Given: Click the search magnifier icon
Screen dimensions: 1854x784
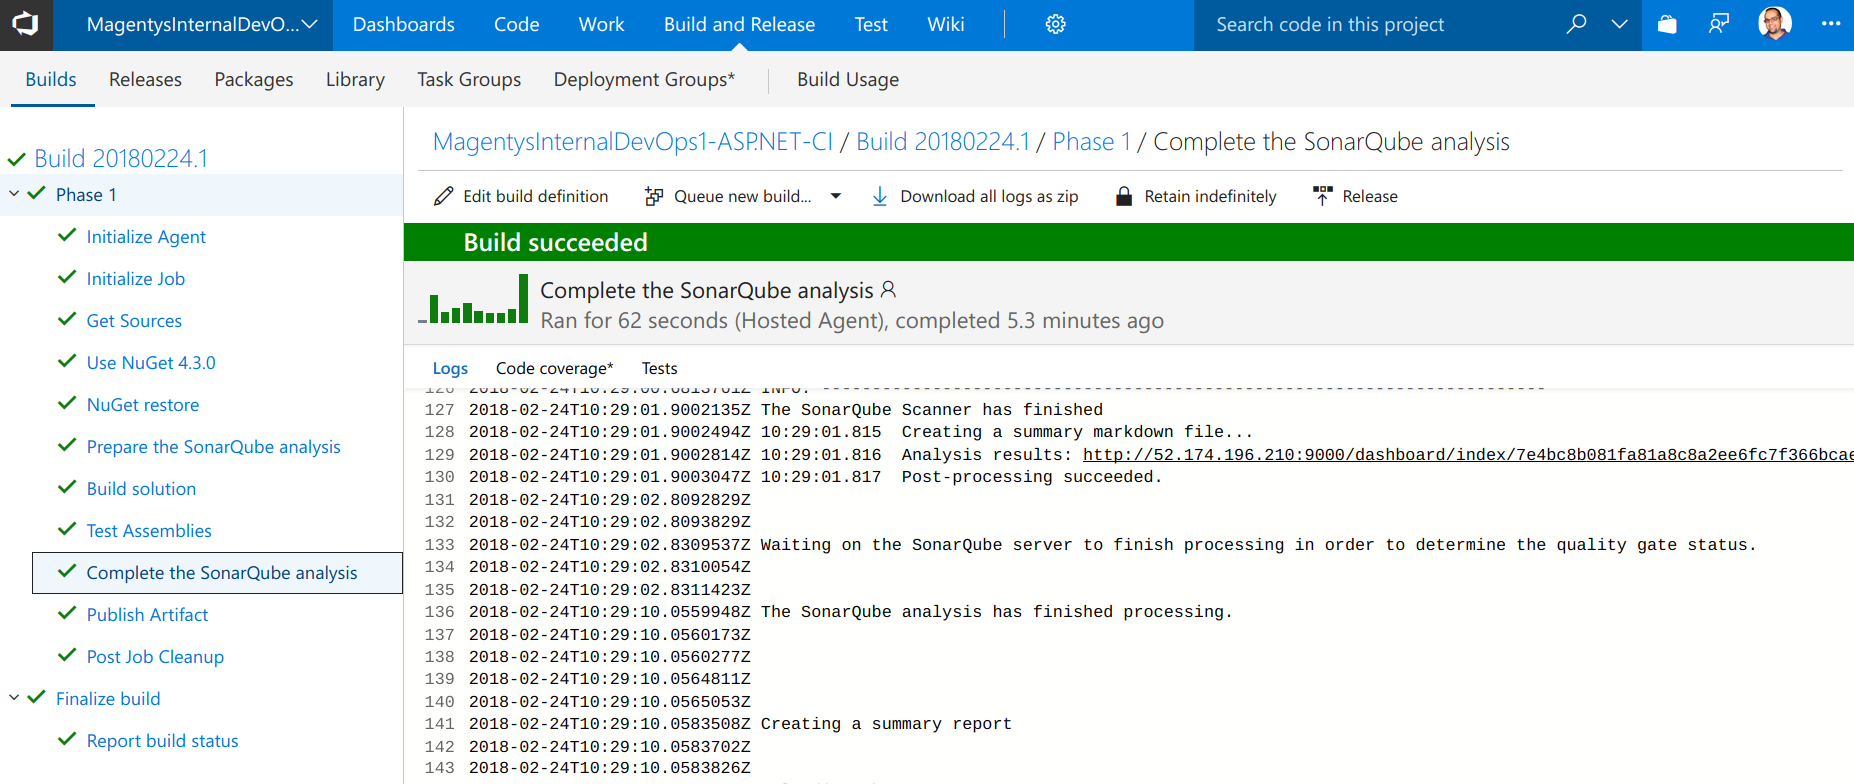Looking at the screenshot, I should [1576, 25].
